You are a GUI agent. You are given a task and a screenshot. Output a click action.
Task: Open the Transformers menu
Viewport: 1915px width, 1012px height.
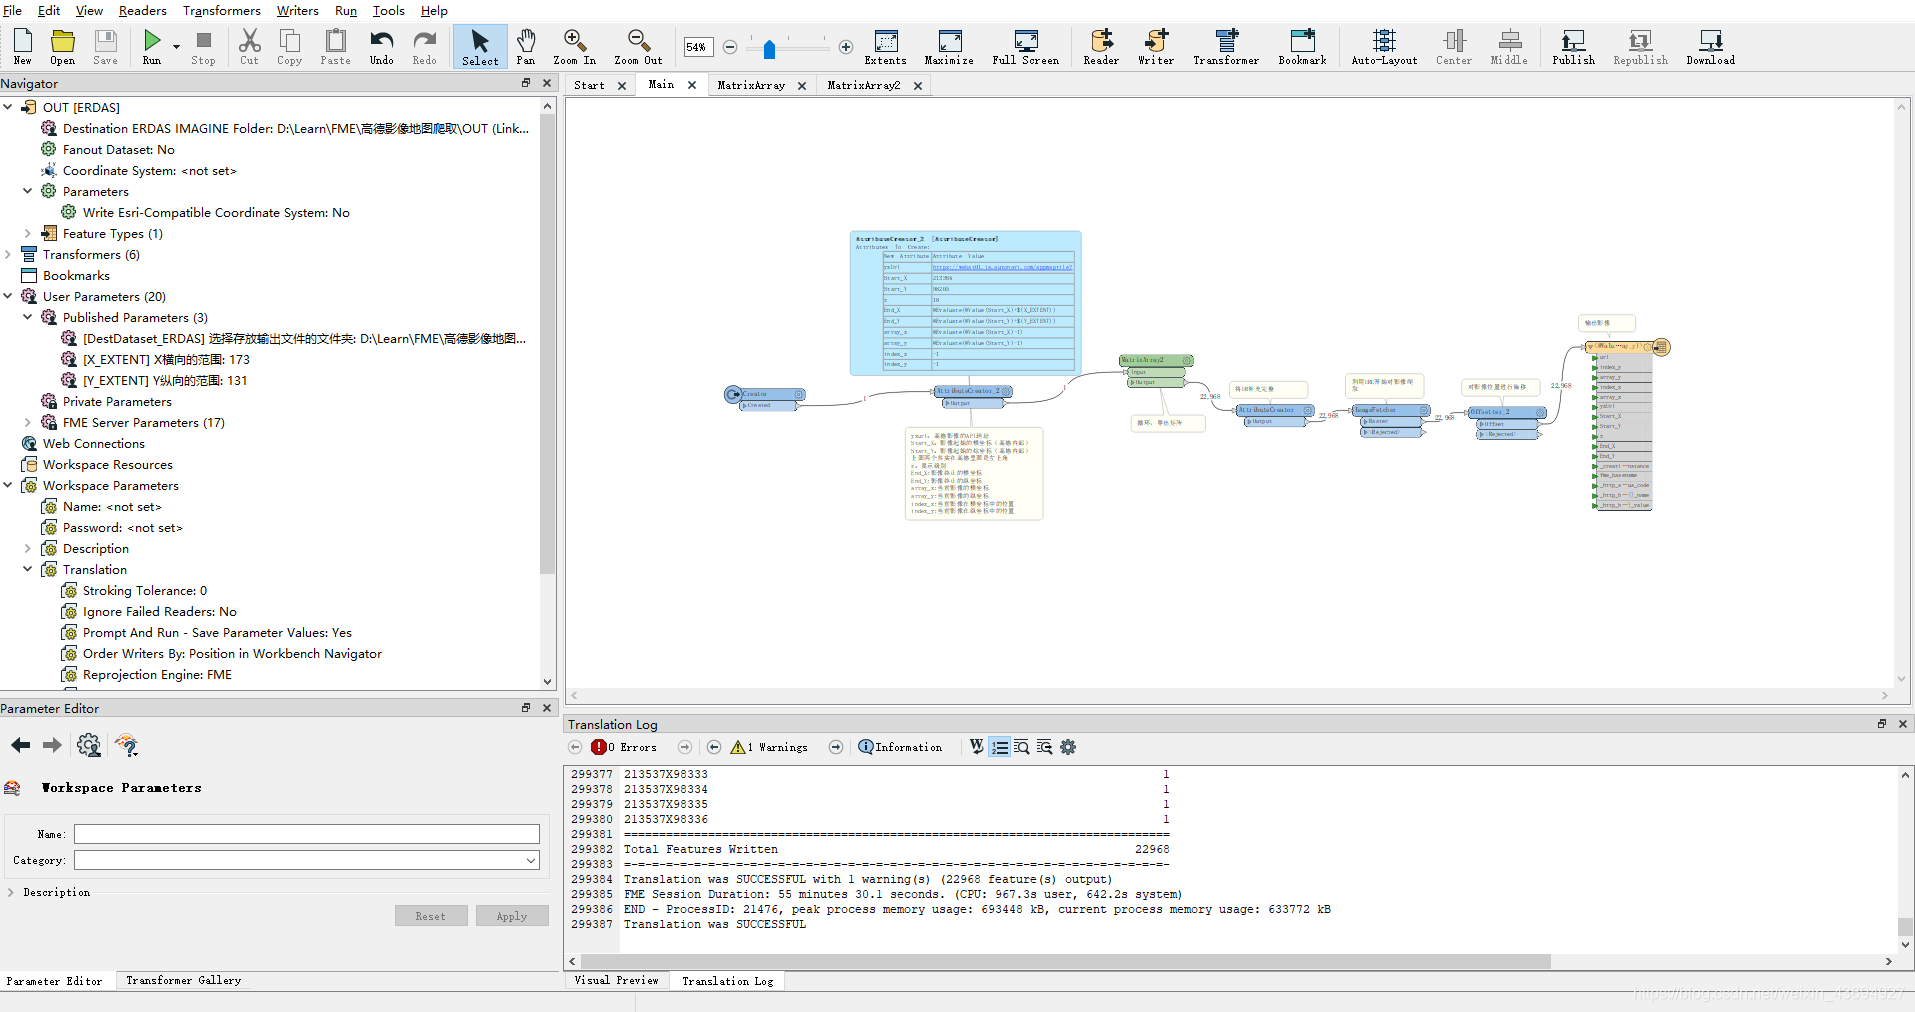coord(222,10)
